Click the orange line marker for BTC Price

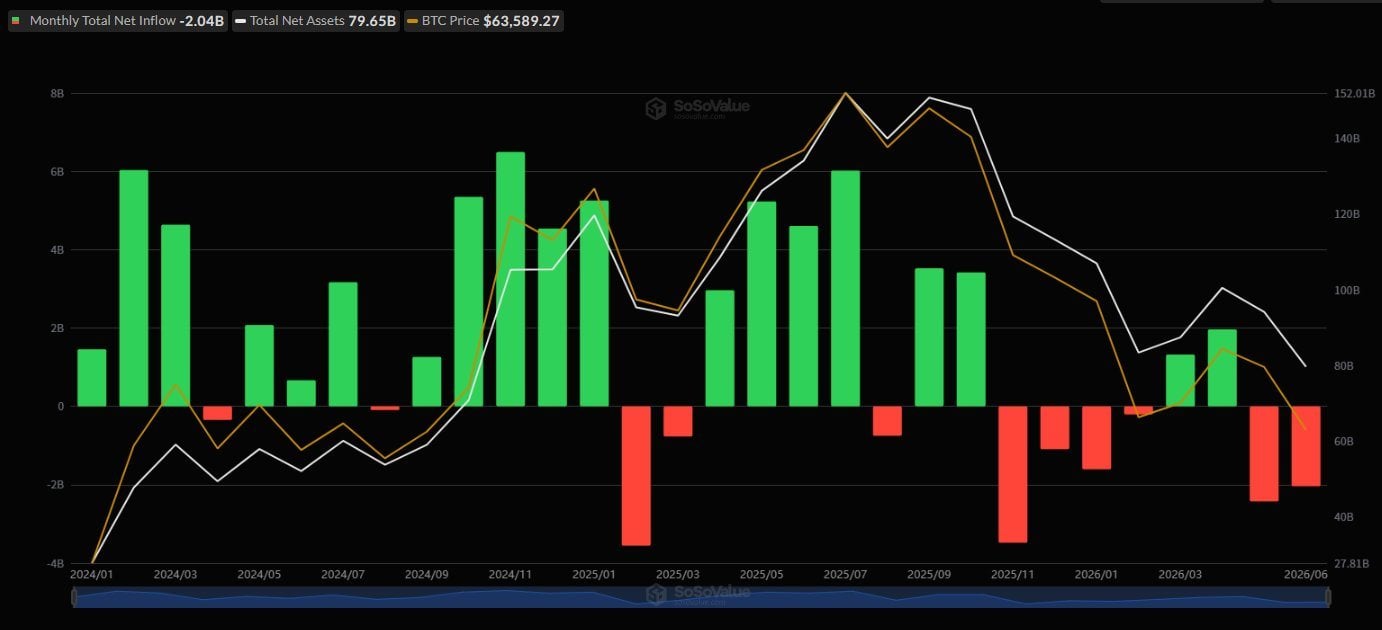pyautogui.click(x=412, y=20)
